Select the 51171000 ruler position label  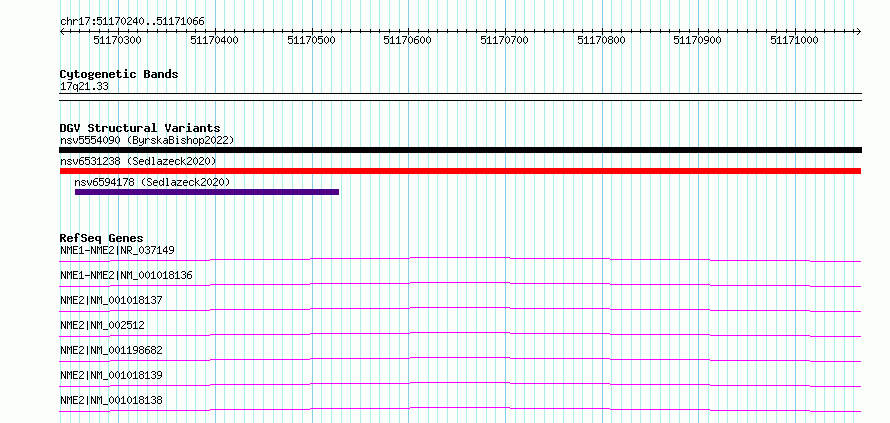tap(795, 40)
